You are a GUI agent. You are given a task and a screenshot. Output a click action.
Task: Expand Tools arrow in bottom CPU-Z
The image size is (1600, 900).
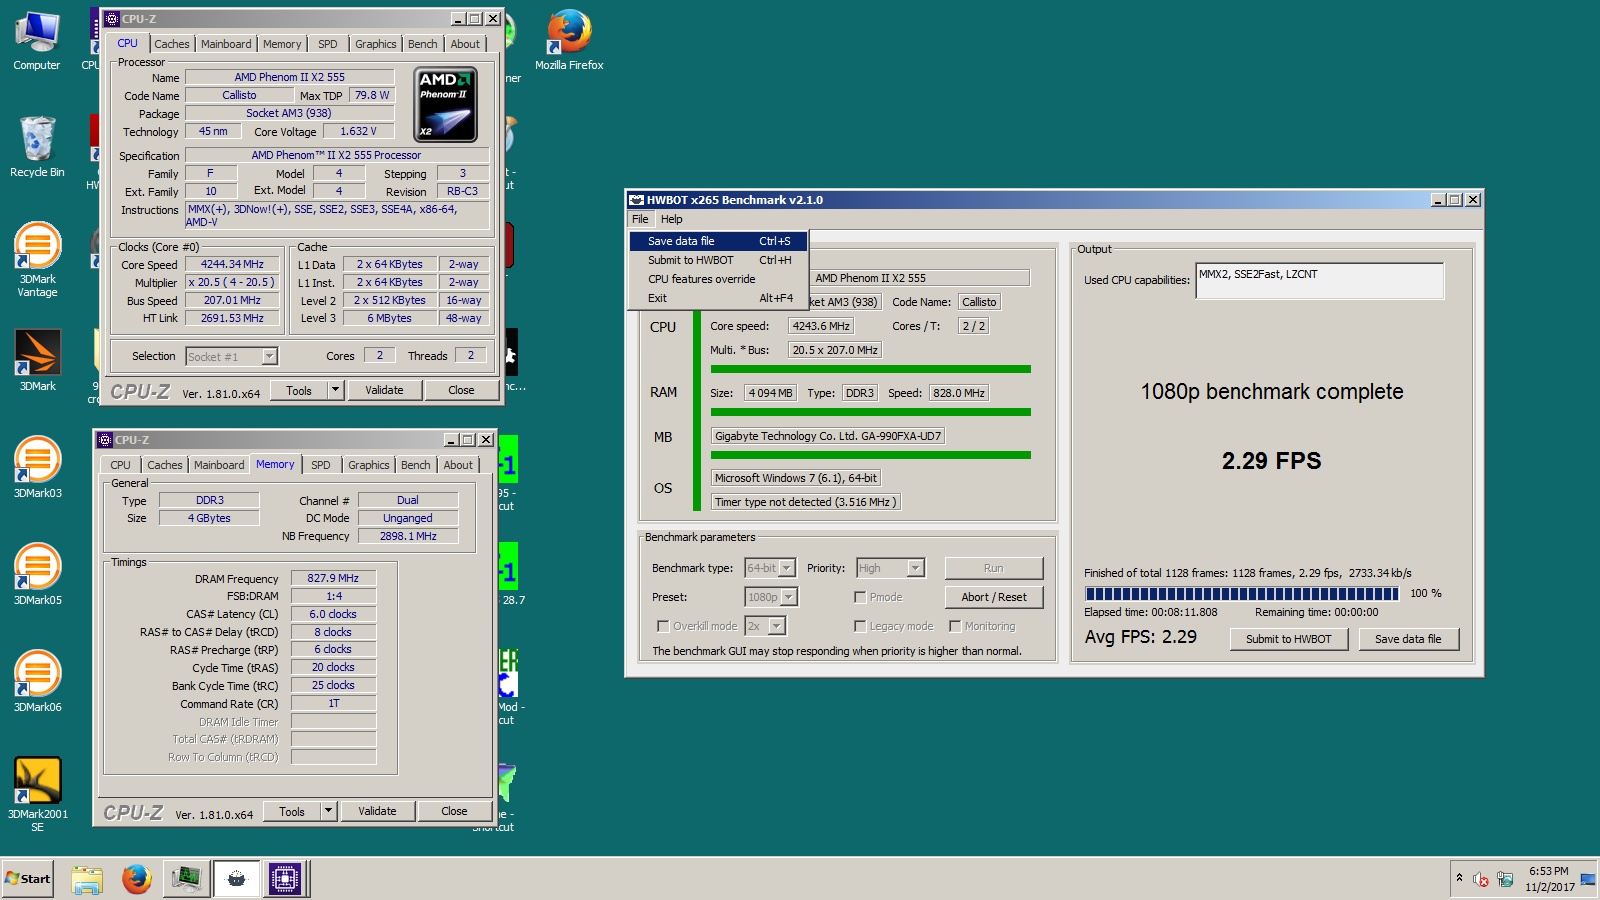(x=328, y=811)
